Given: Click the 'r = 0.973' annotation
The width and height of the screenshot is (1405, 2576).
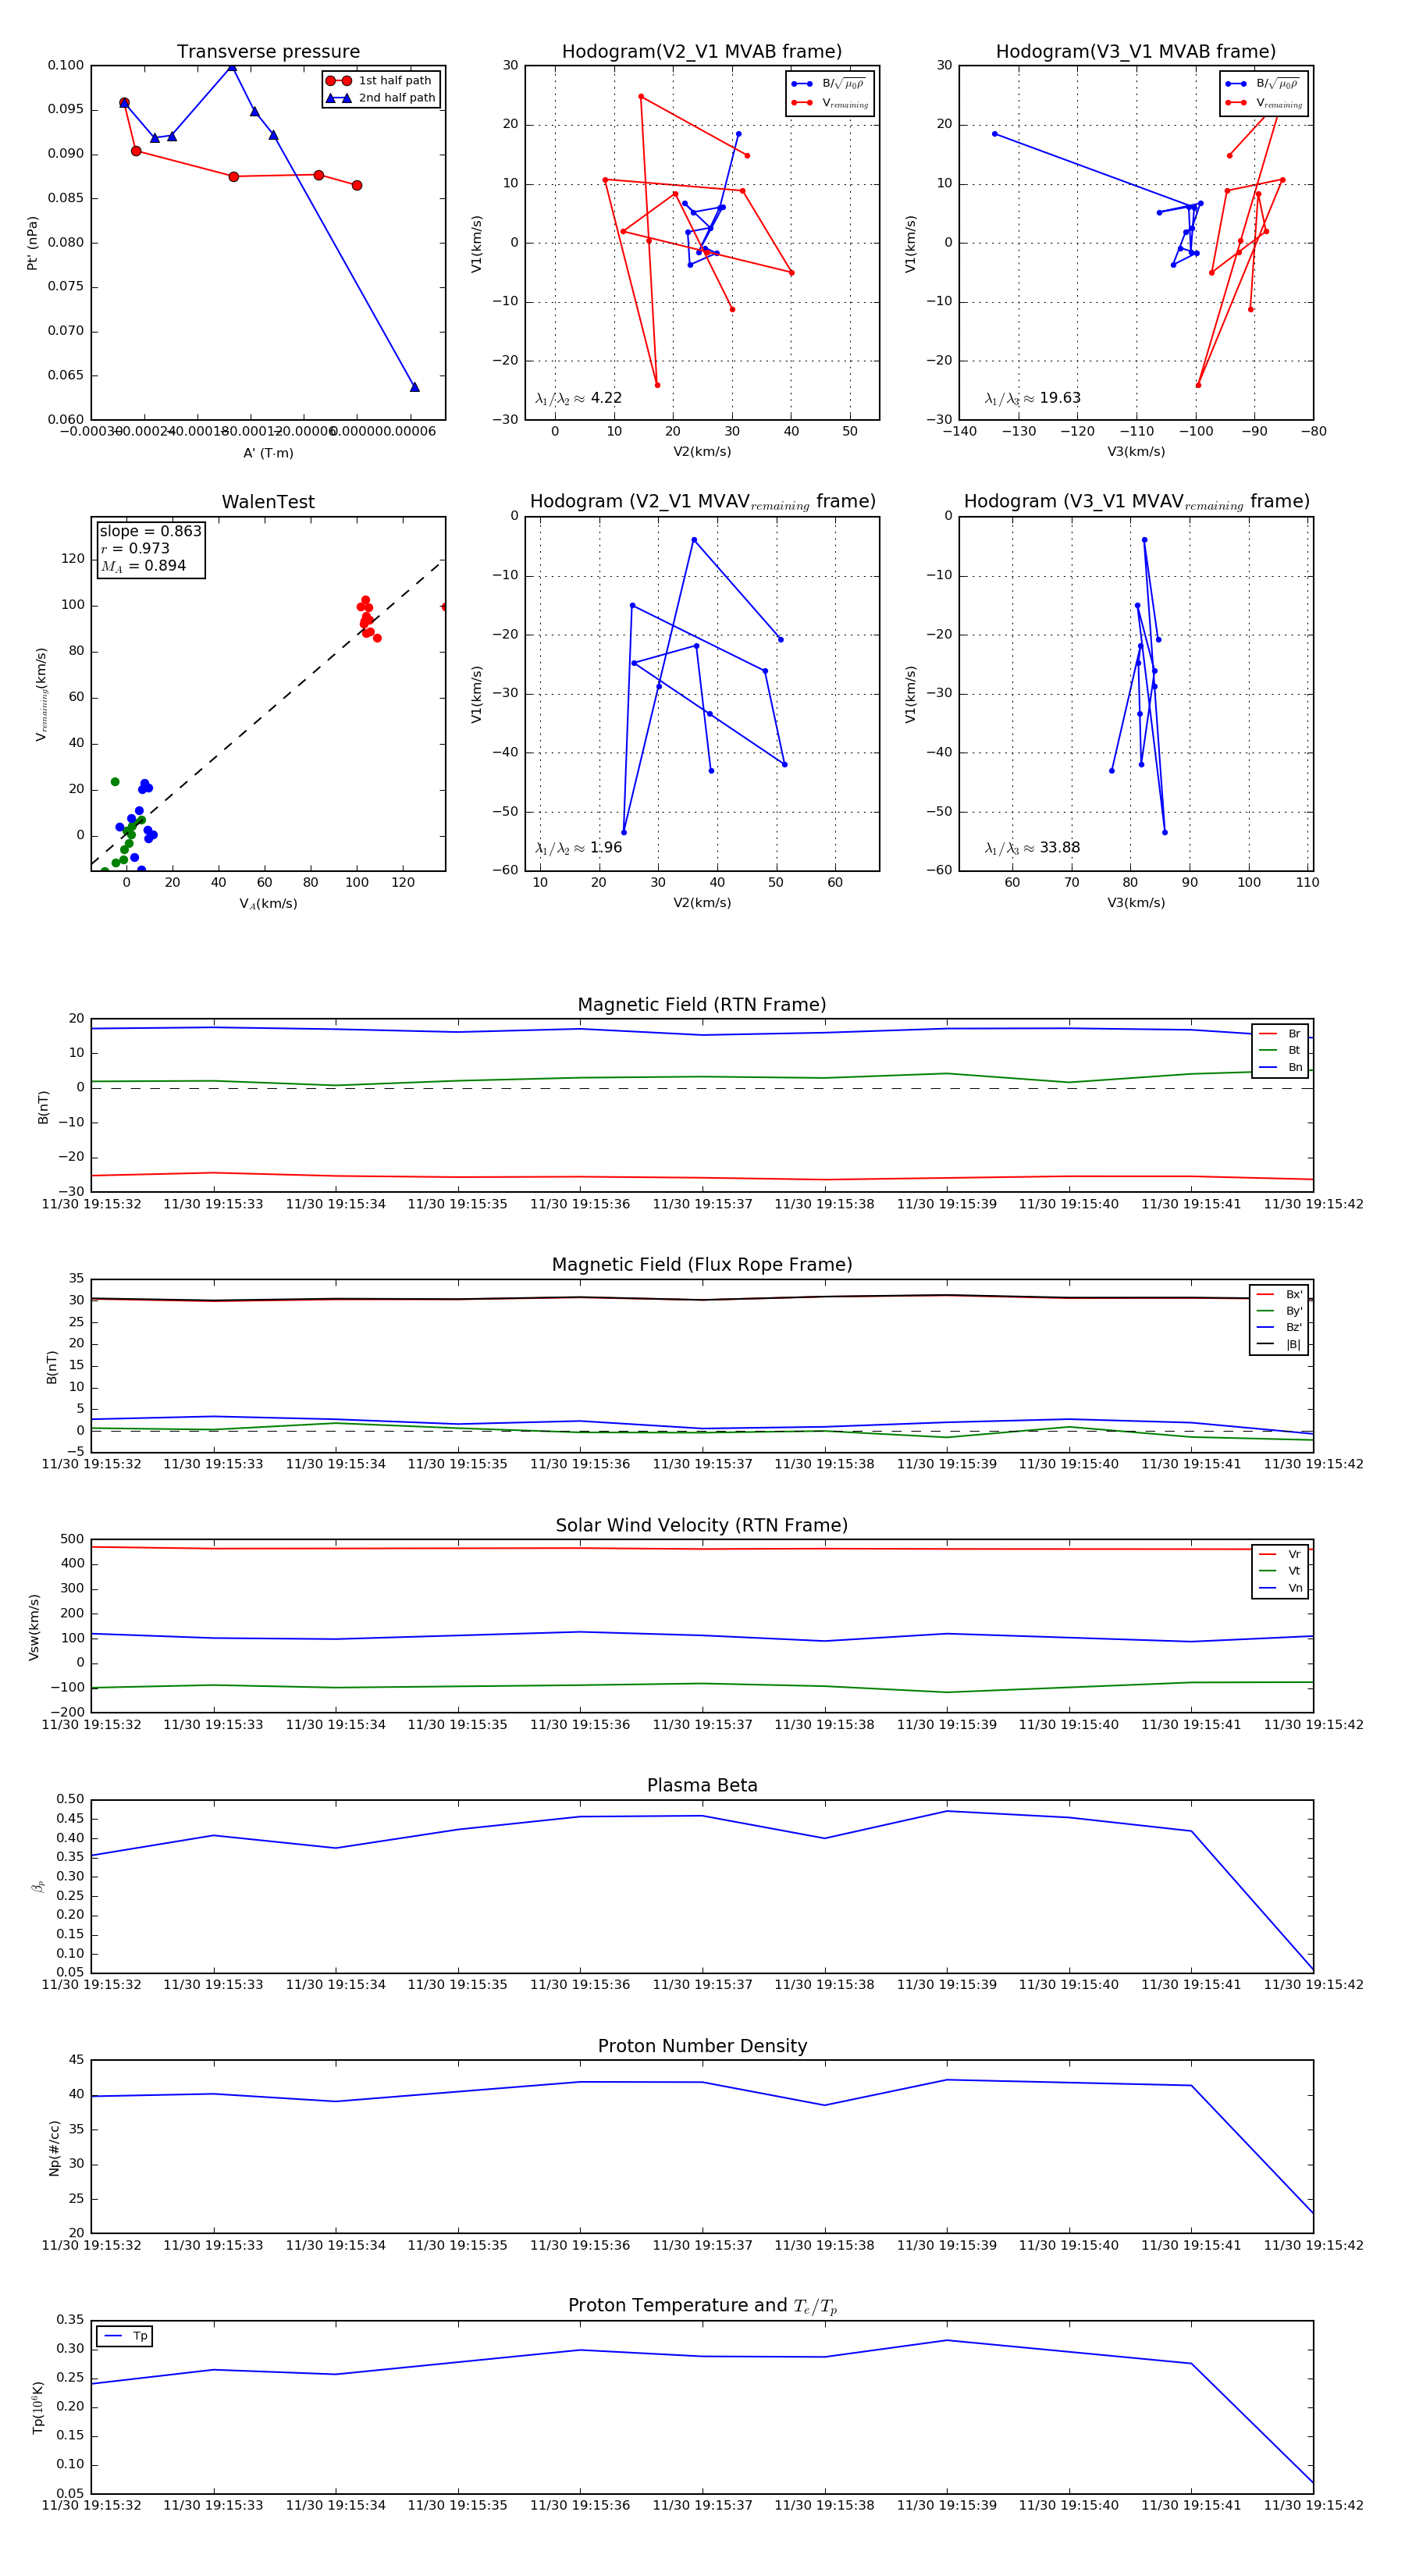Looking at the screenshot, I should click(x=135, y=548).
